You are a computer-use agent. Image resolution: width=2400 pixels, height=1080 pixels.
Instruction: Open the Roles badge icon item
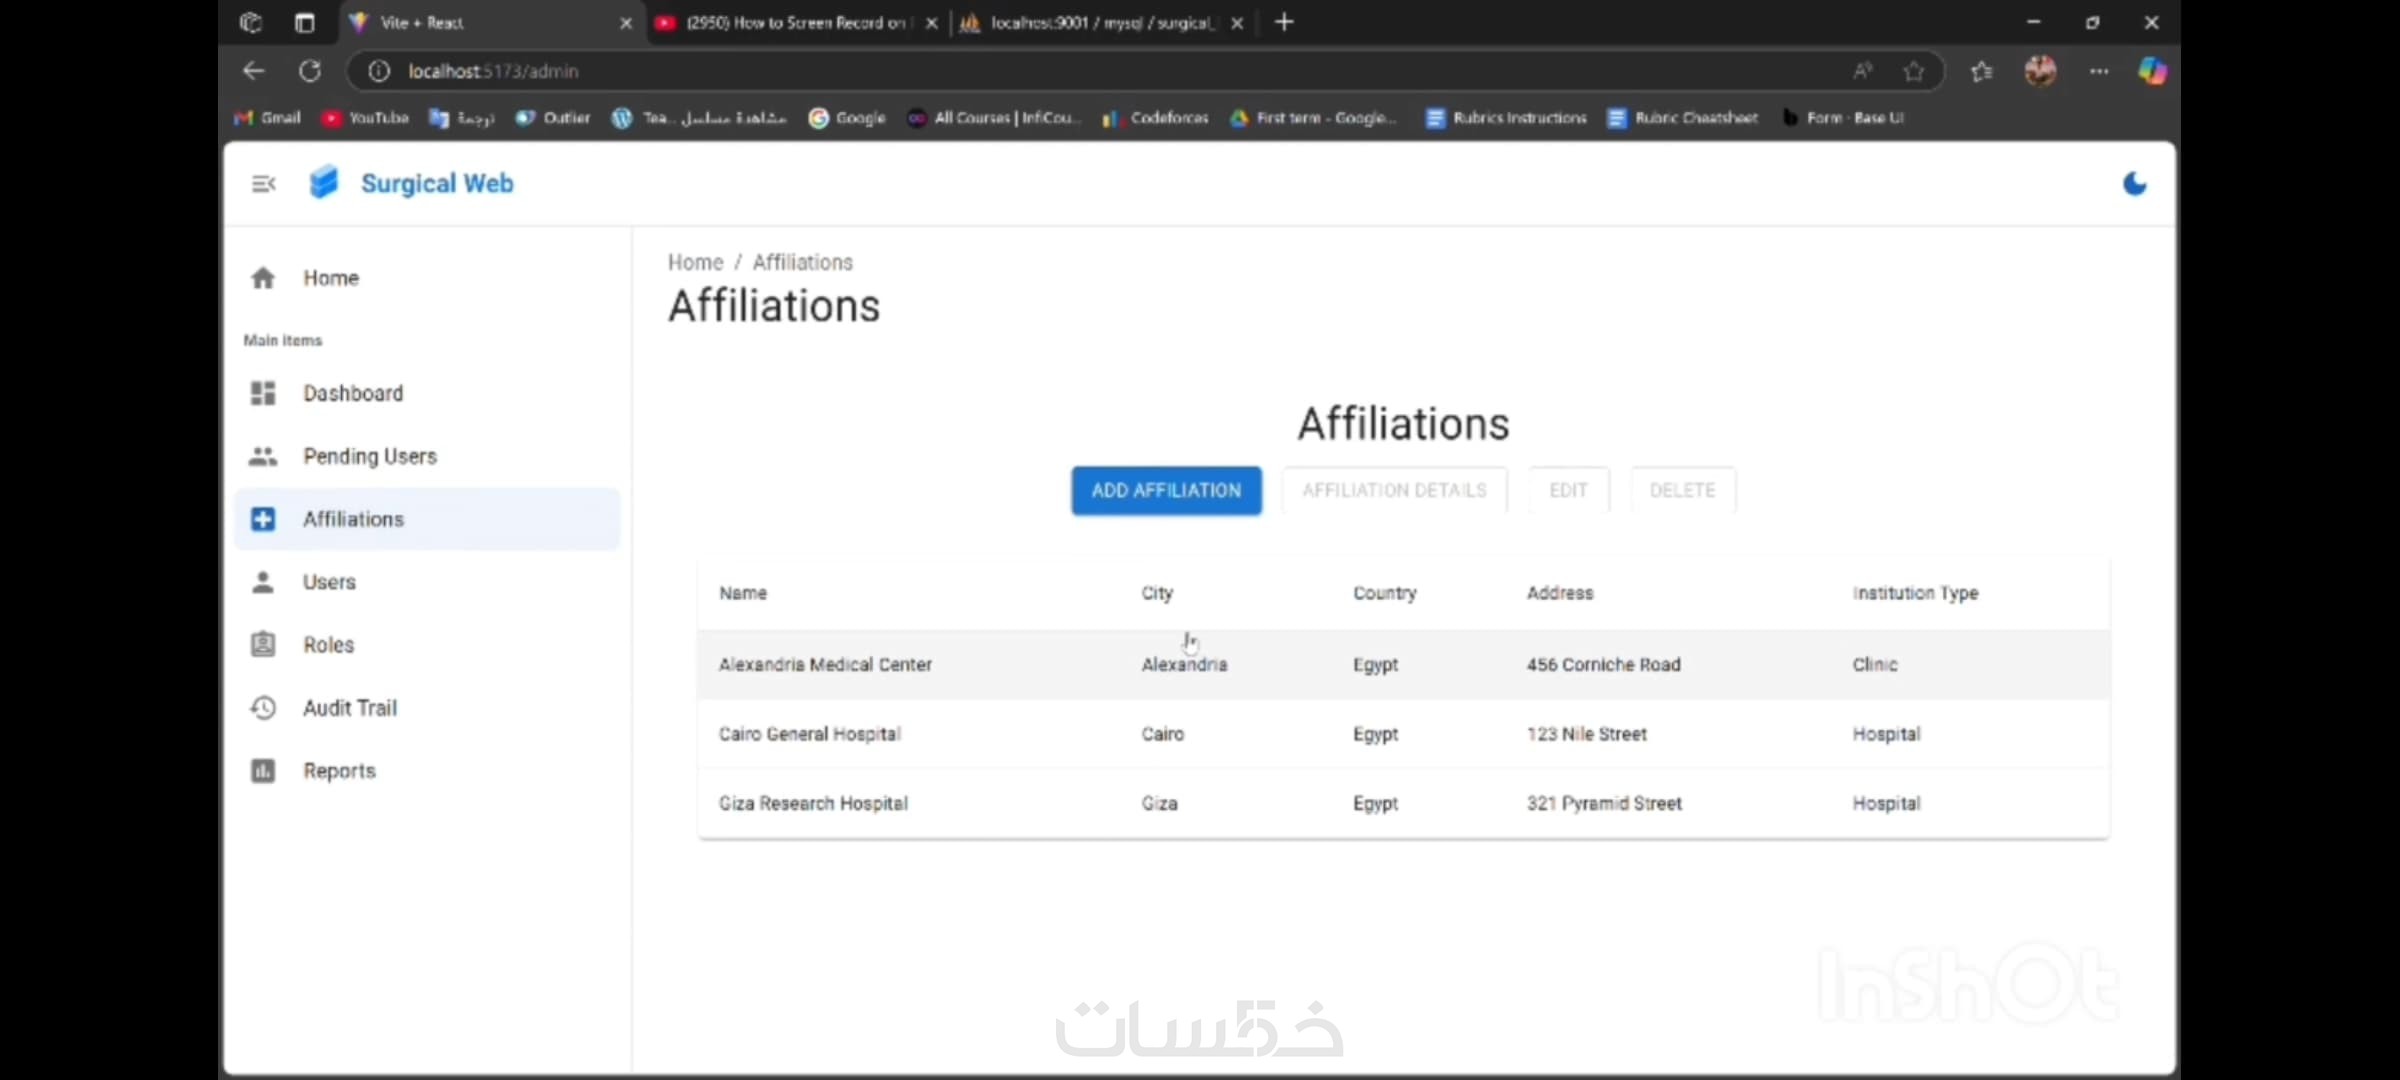[263, 645]
